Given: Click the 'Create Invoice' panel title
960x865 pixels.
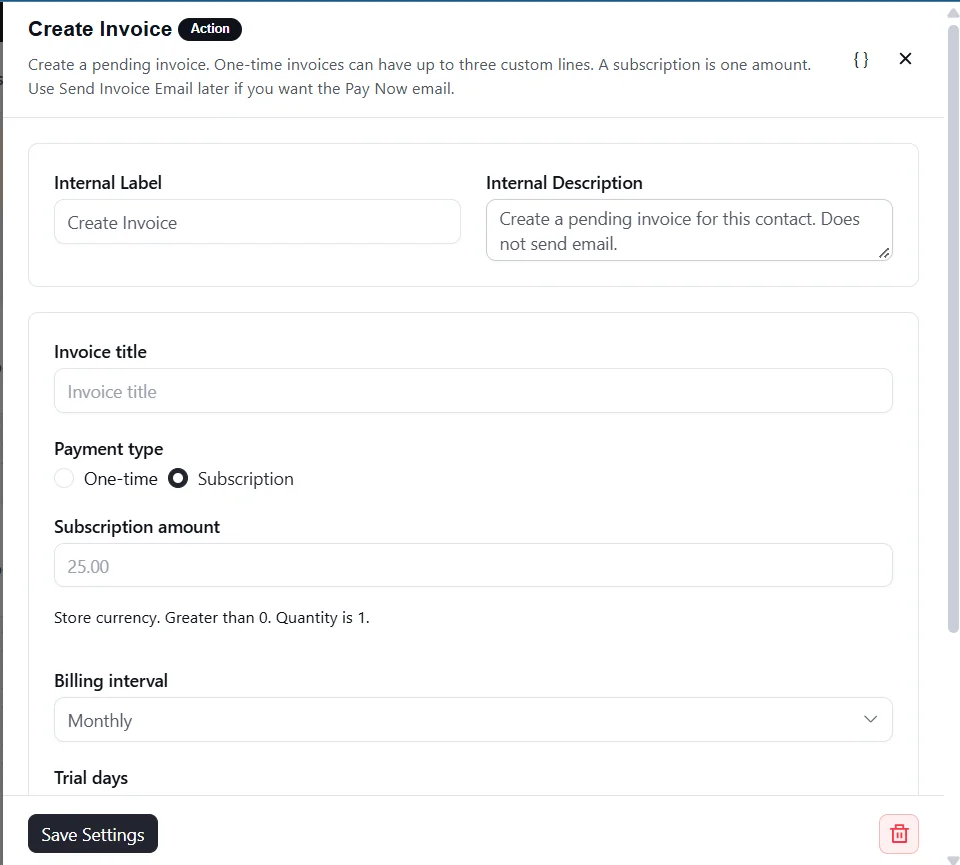Looking at the screenshot, I should (x=100, y=29).
